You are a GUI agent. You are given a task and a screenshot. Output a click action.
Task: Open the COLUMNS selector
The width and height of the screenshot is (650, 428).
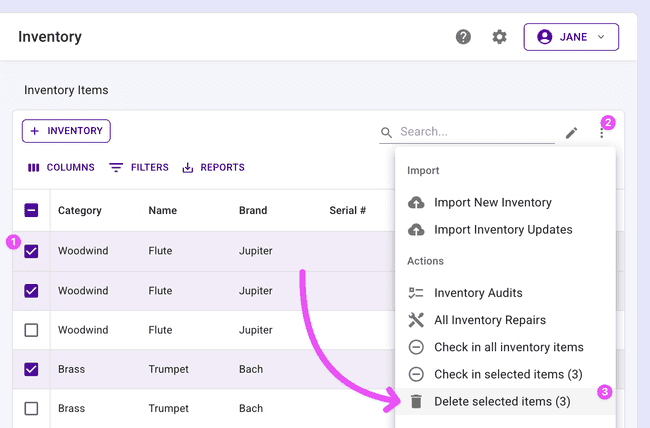pos(61,168)
